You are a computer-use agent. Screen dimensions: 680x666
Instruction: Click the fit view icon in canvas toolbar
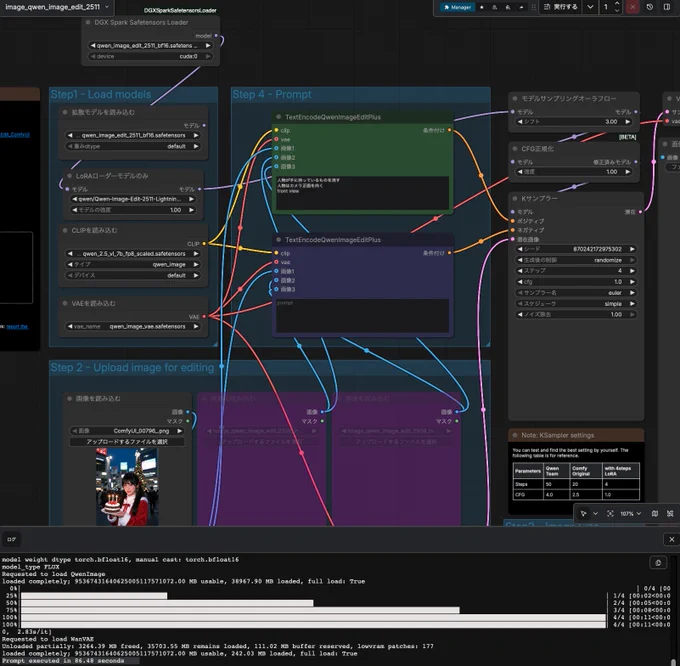pos(610,513)
